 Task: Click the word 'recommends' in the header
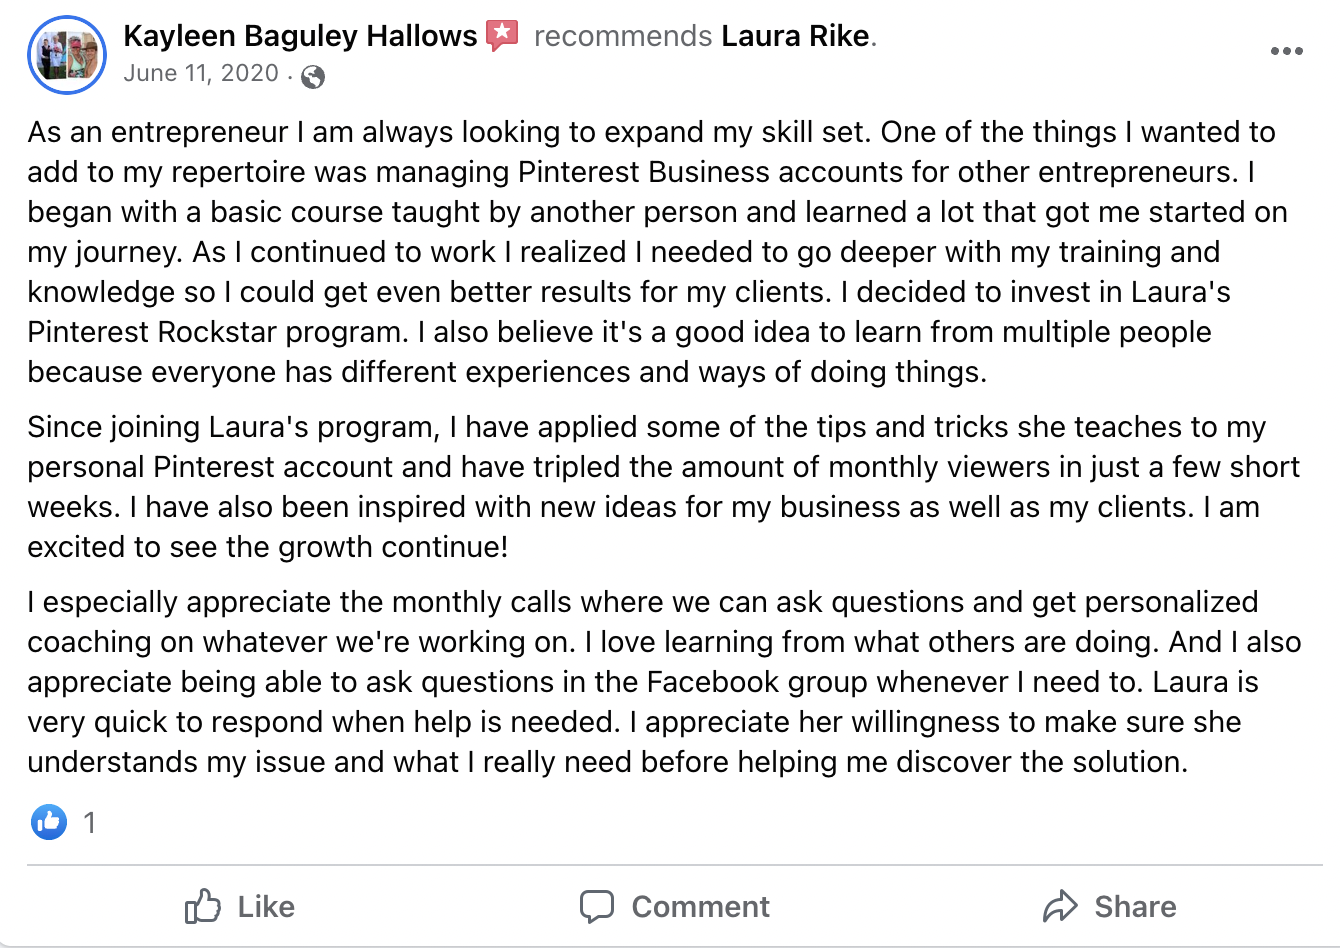click(x=622, y=36)
